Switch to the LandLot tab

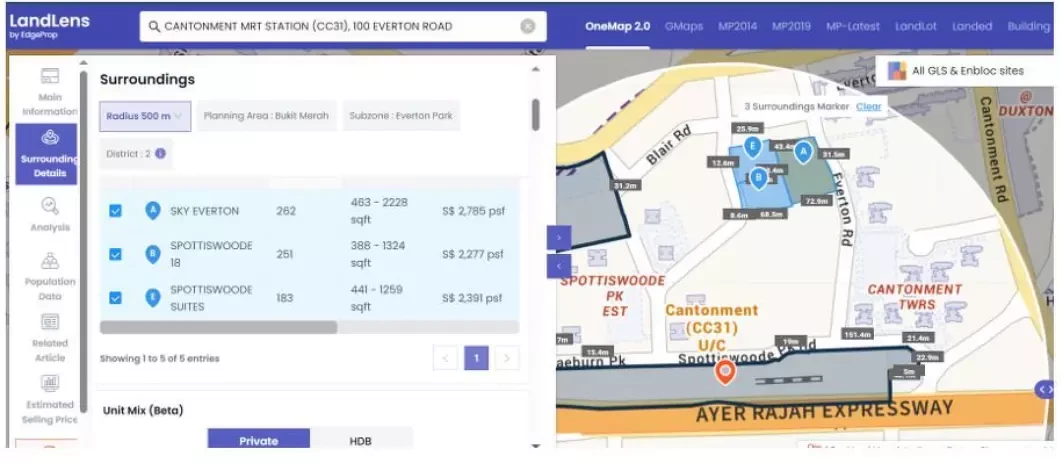coord(916,26)
